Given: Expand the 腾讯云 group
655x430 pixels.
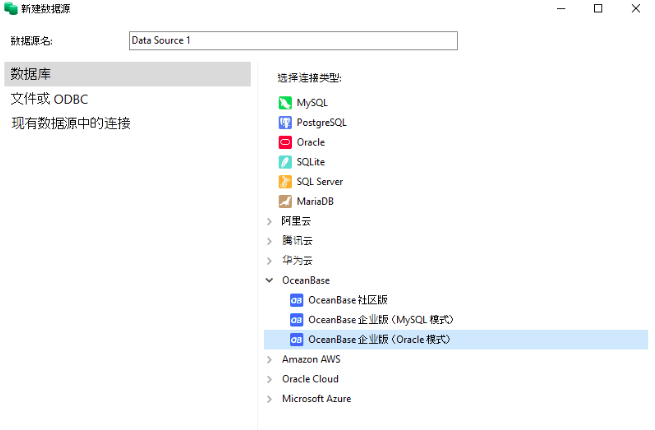Looking at the screenshot, I should point(269,241).
